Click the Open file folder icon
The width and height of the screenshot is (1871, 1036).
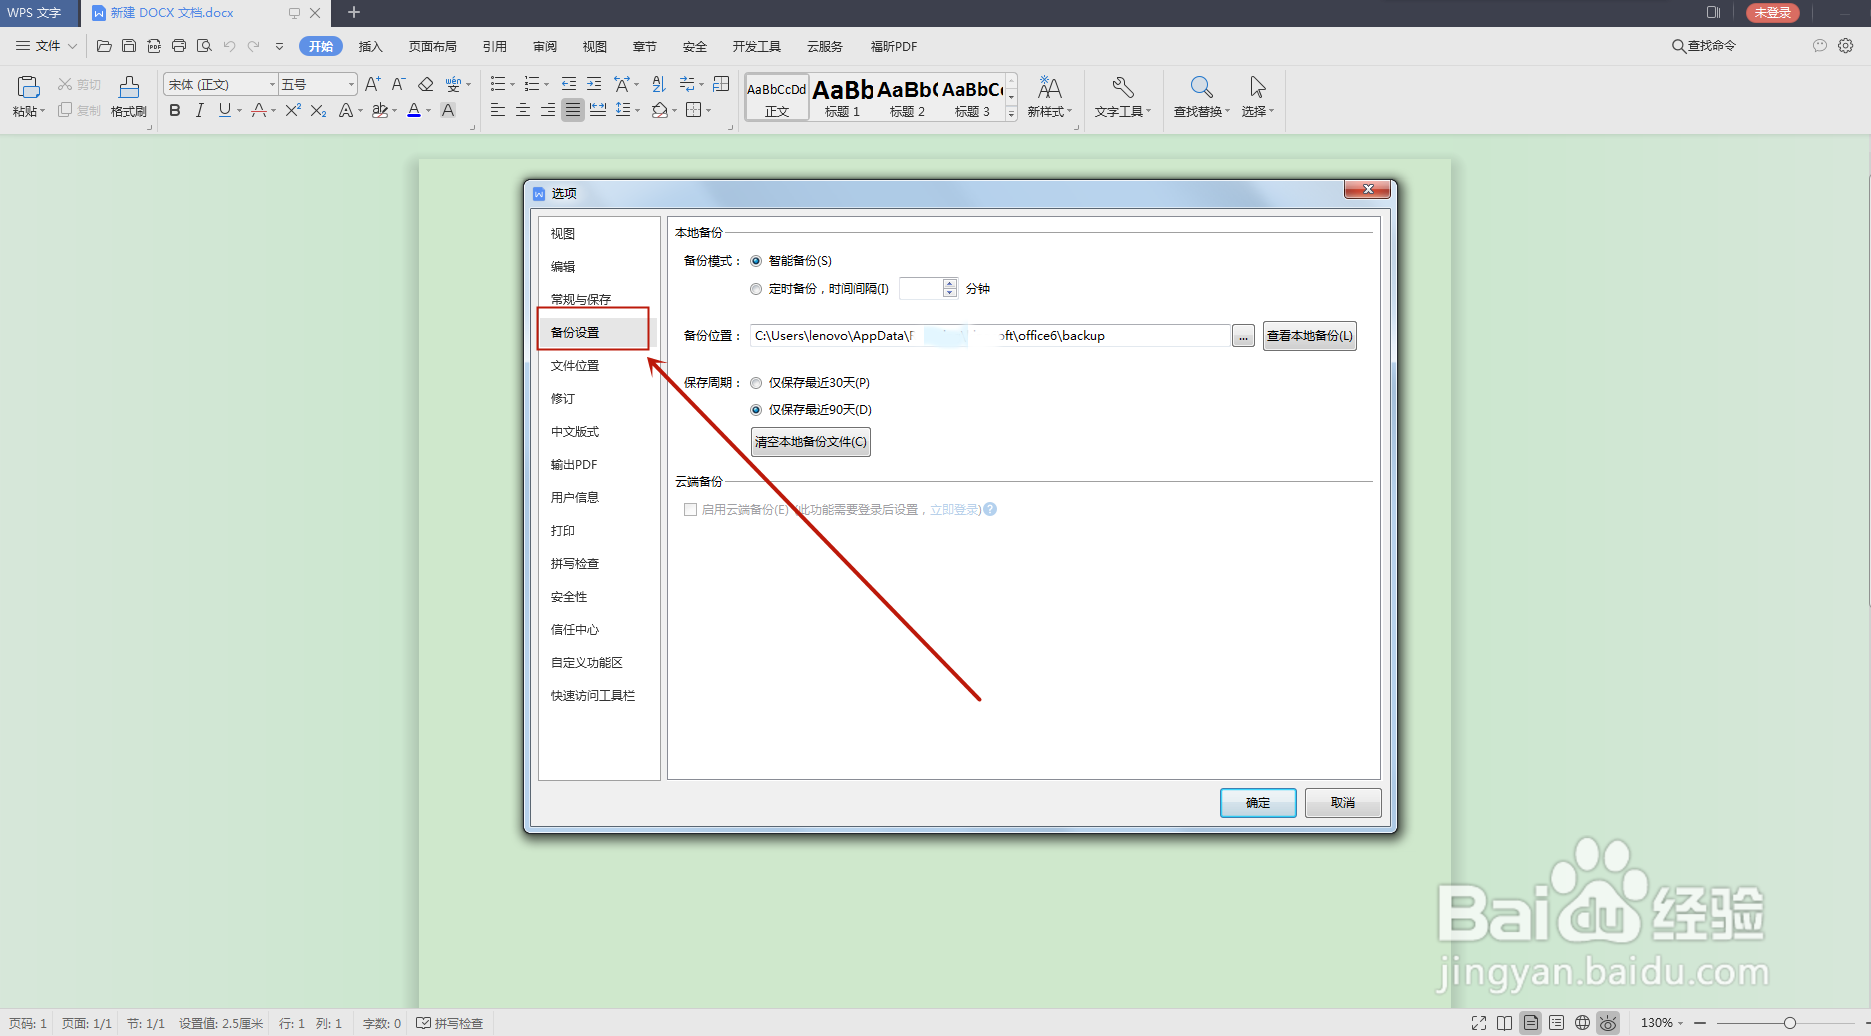(104, 46)
